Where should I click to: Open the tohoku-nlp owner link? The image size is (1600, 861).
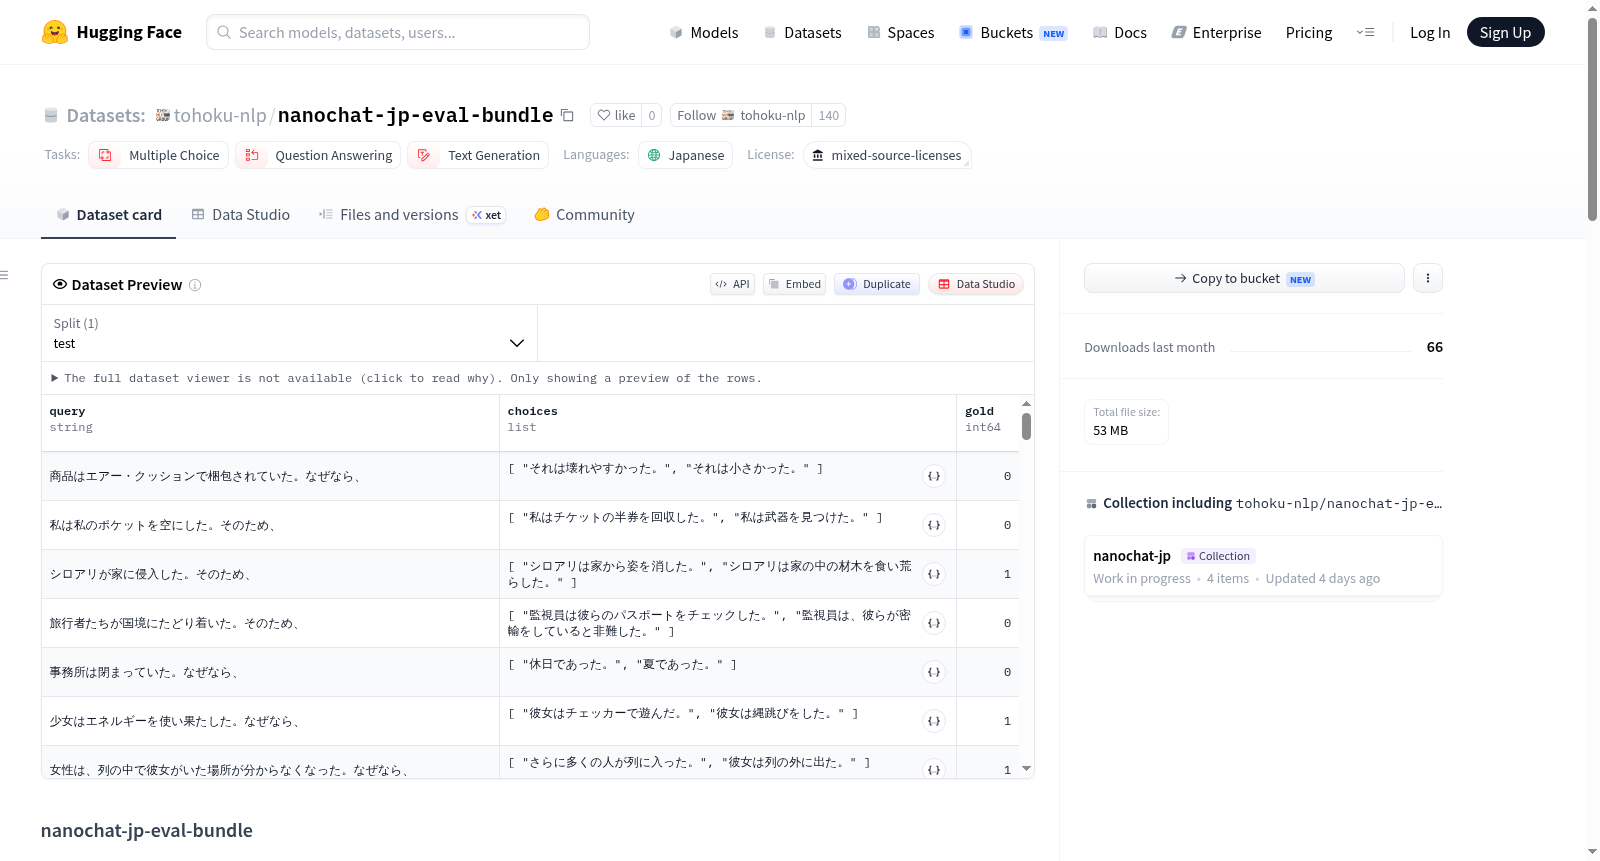220,115
